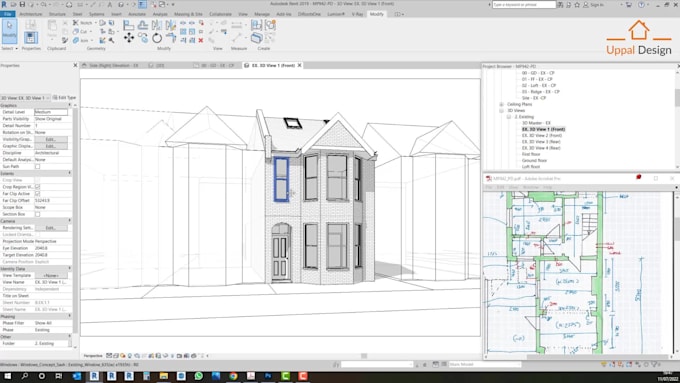Click Edit button for Rendering Settings

click(51, 228)
